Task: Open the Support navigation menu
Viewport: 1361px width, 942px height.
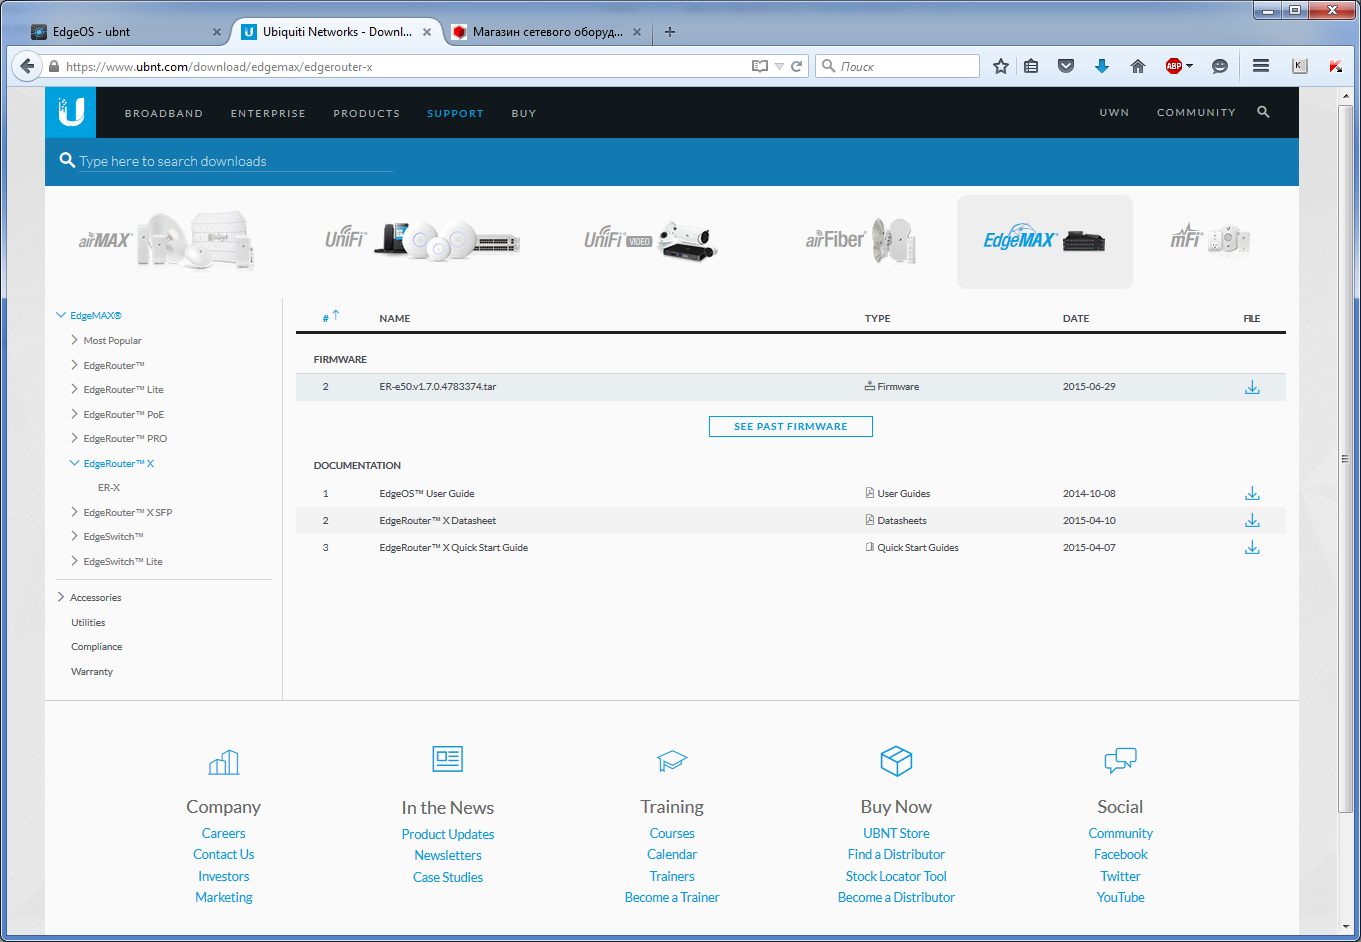Action: tap(455, 113)
